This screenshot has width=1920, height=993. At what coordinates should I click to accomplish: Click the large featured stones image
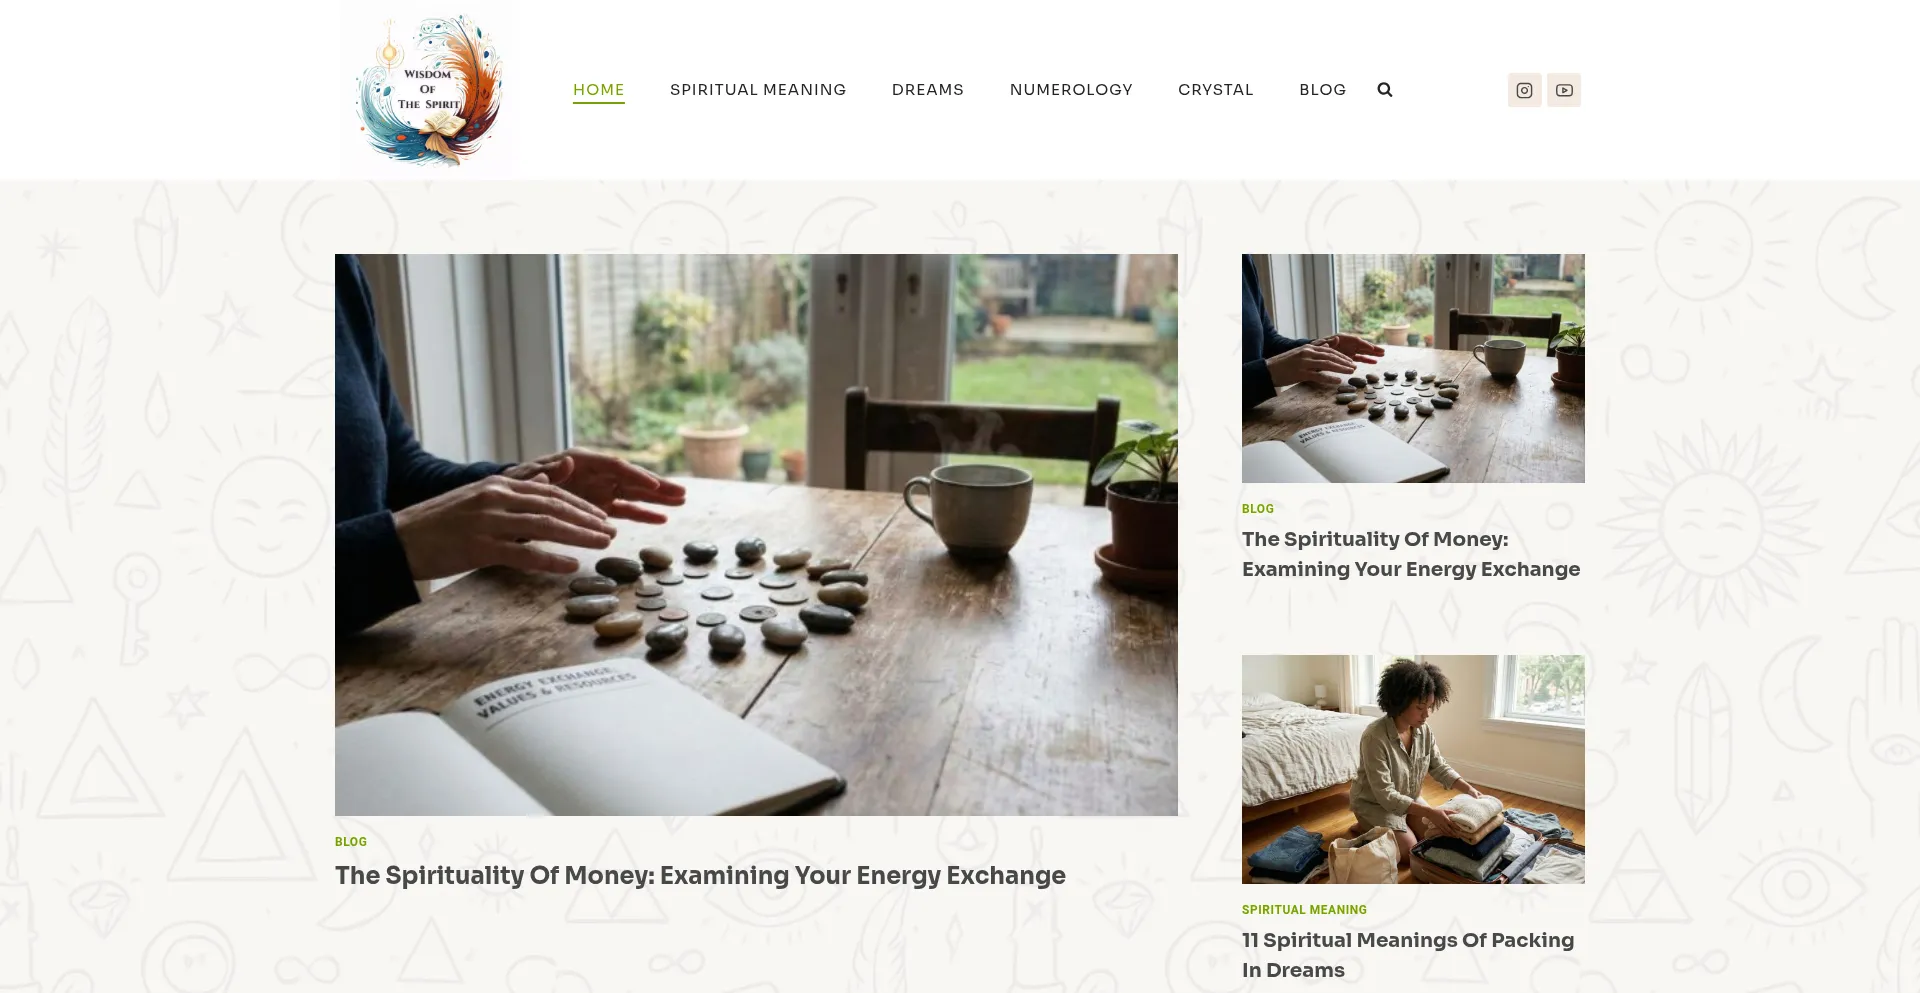coord(756,535)
